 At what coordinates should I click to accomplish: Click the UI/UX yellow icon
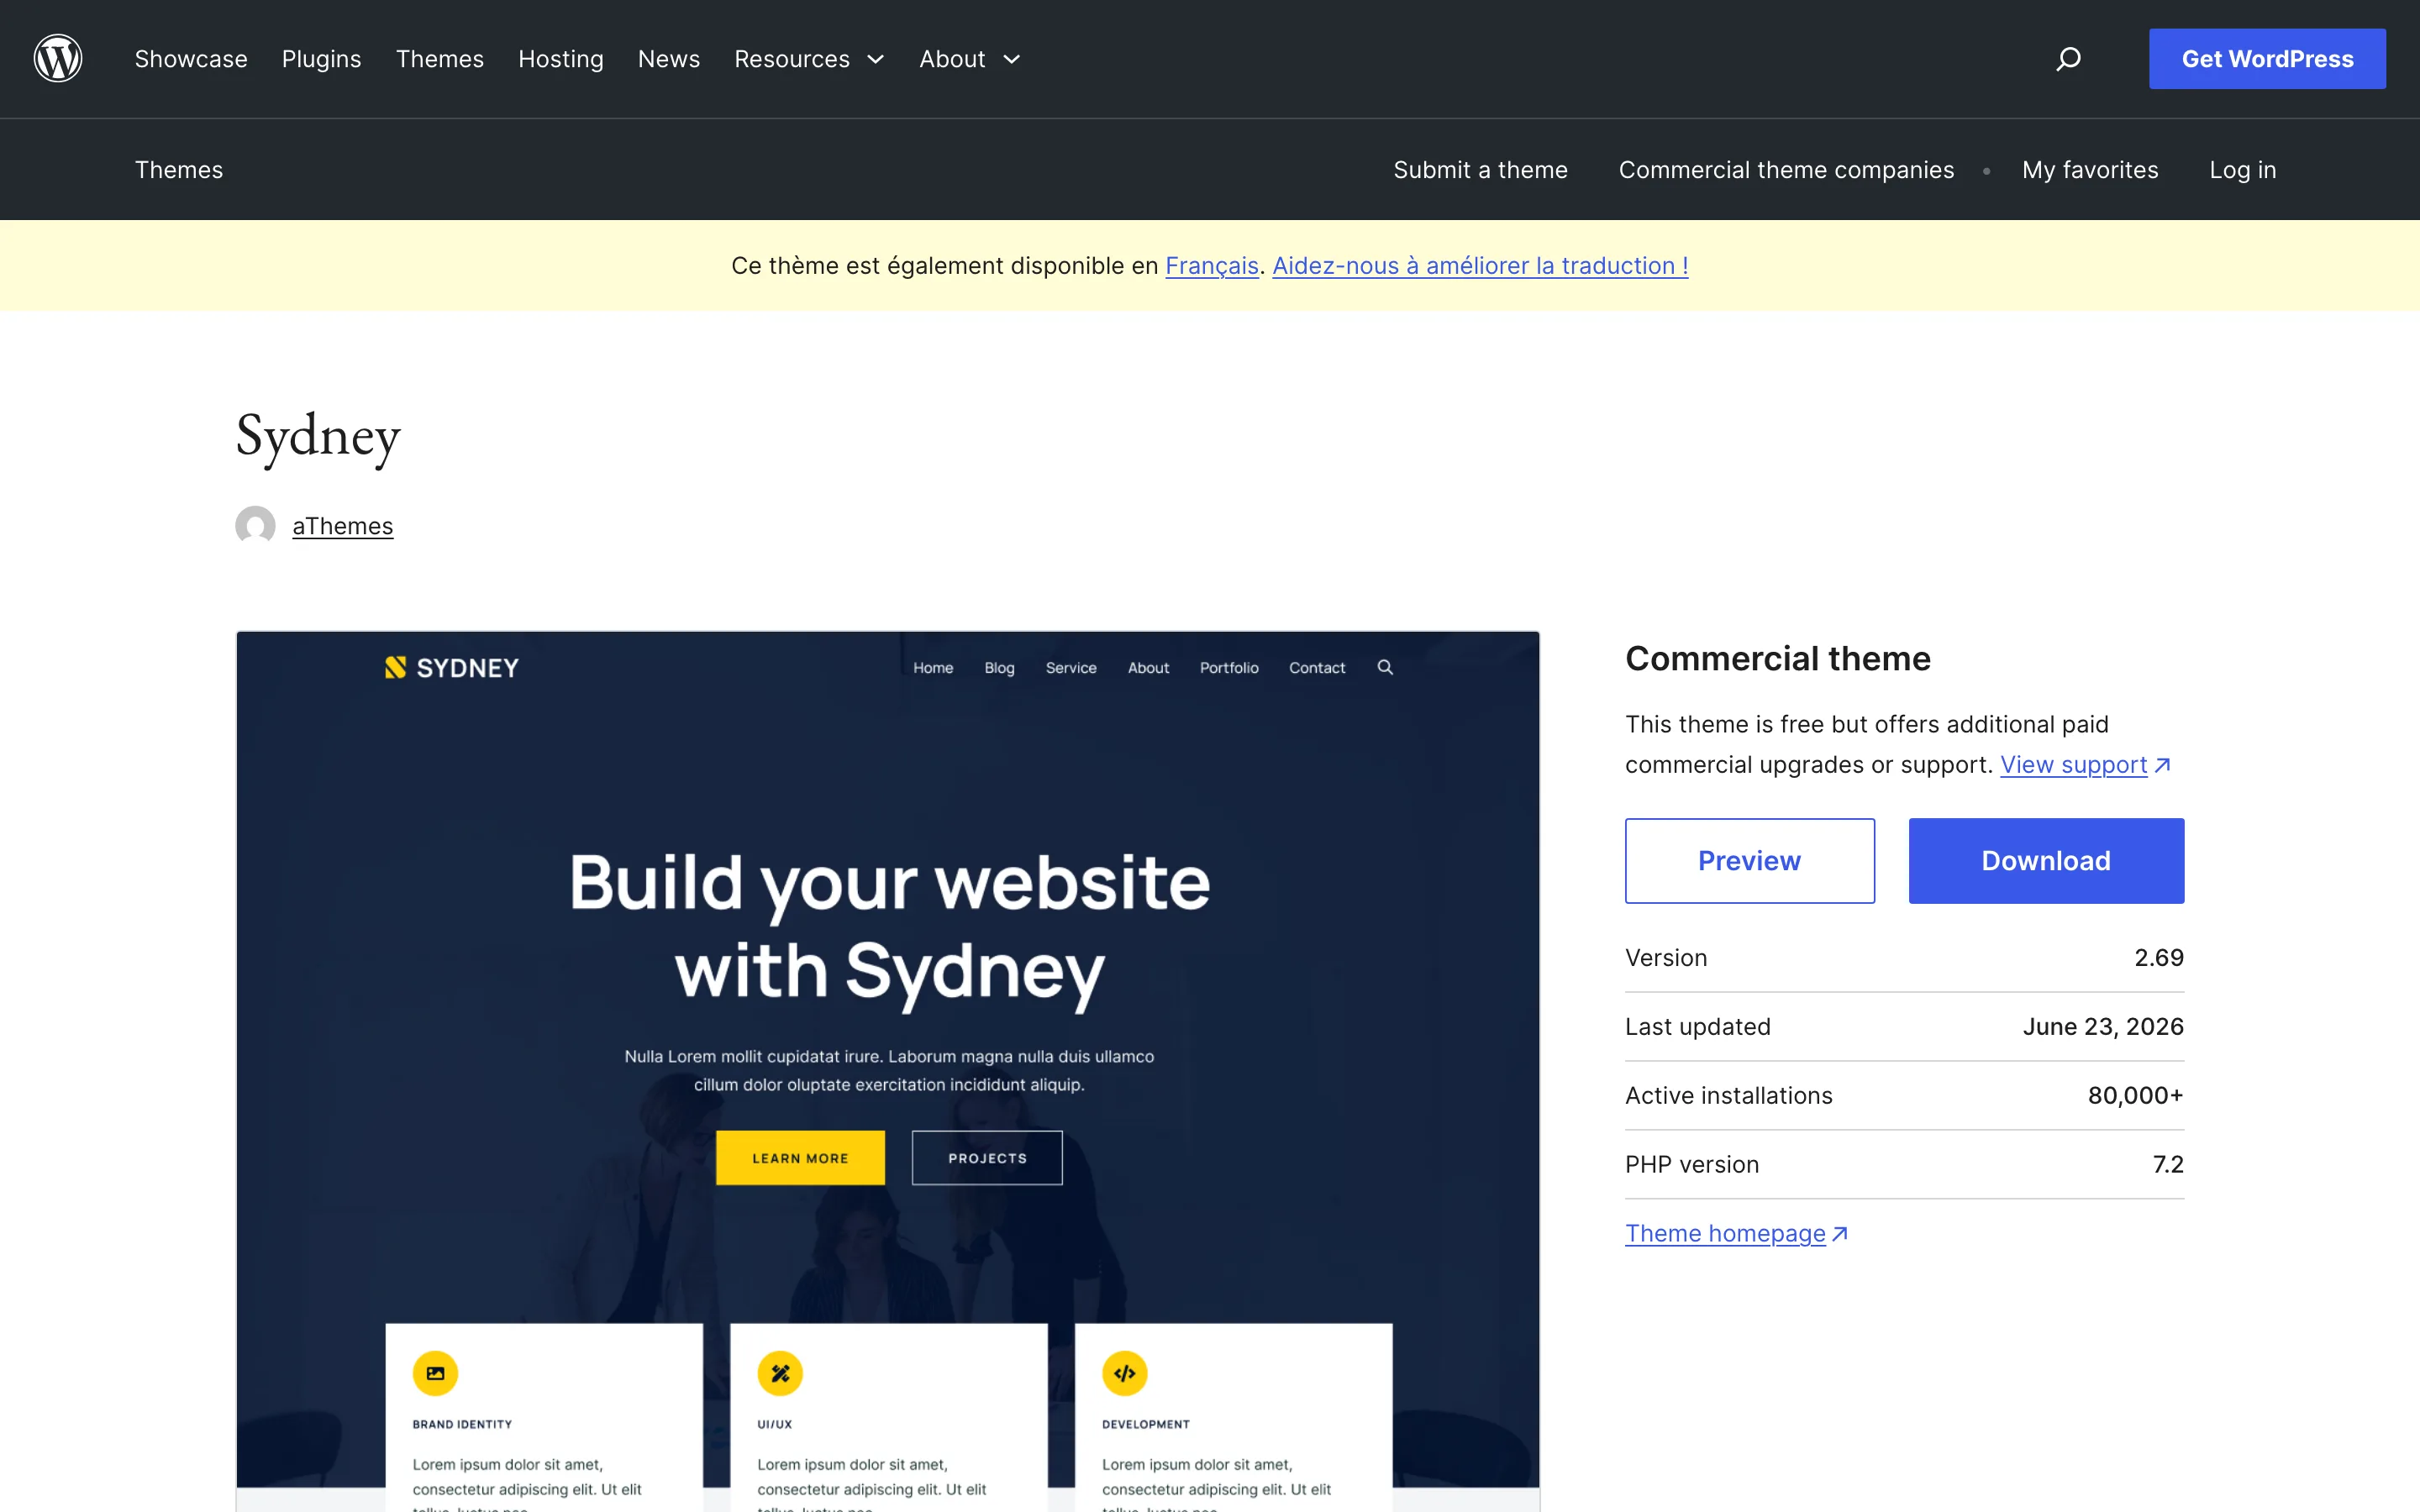tap(780, 1373)
